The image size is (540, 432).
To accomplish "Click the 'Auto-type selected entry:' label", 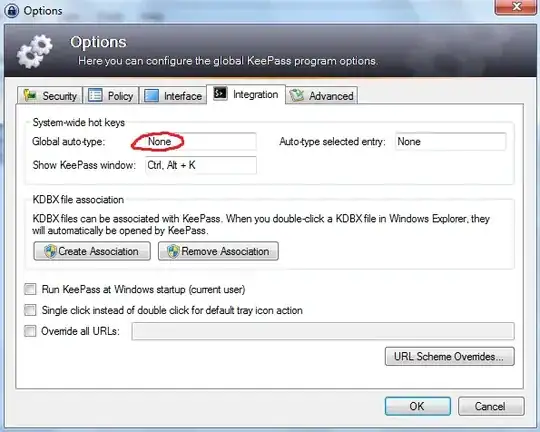I will pyautogui.click(x=332, y=142).
